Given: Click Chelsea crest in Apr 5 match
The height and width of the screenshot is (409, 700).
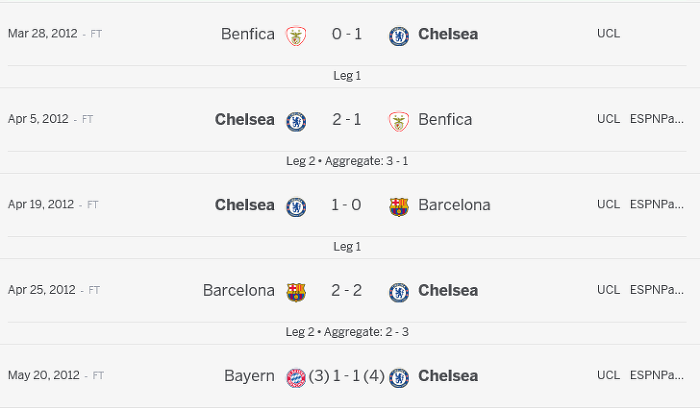Looking at the screenshot, I should [x=296, y=121].
